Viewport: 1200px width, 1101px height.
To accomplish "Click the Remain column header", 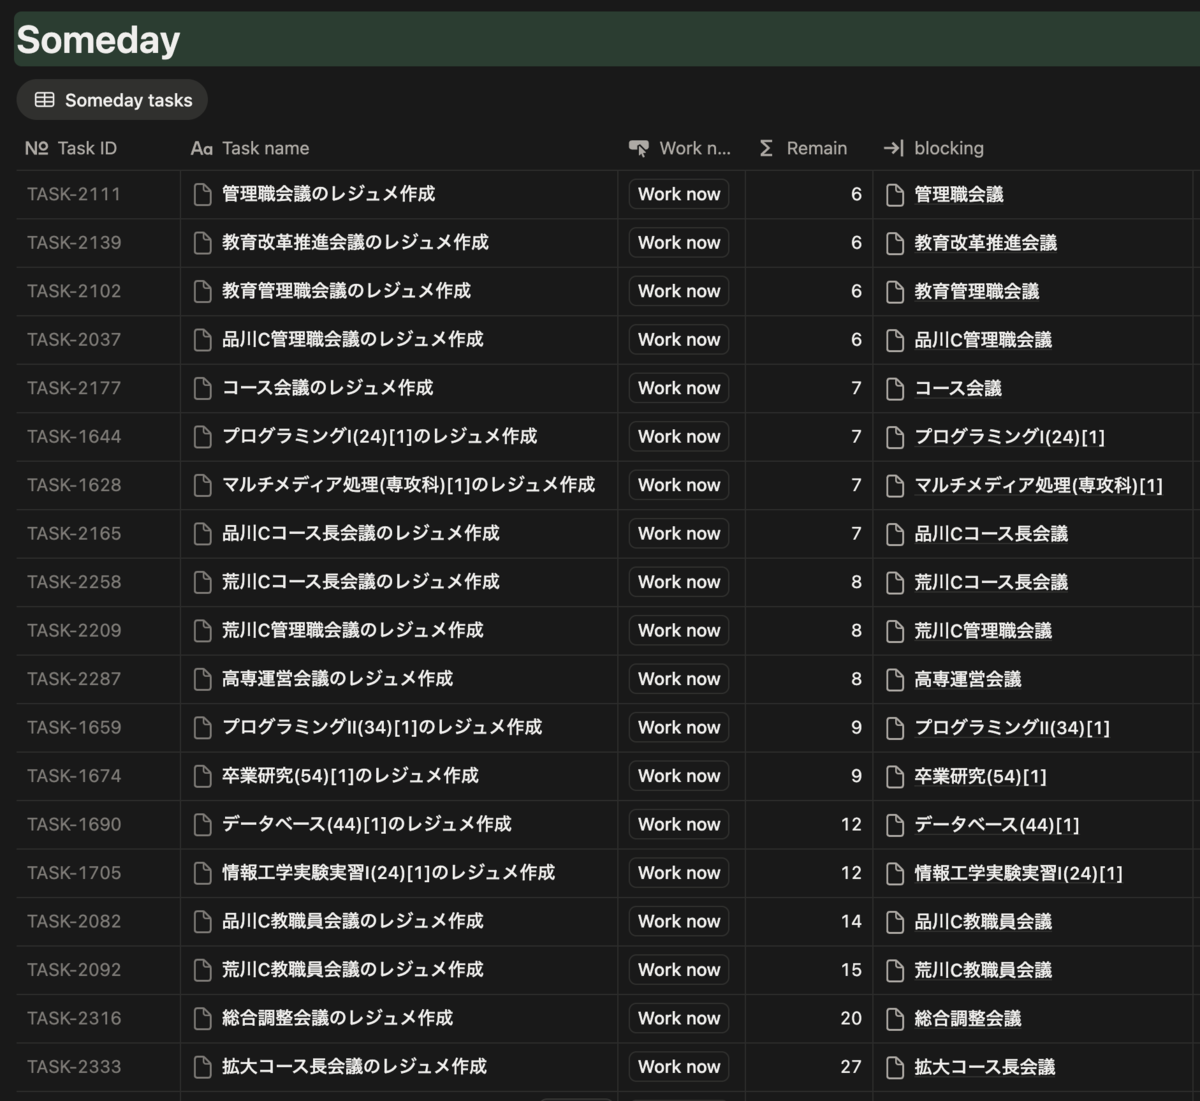I will pyautogui.click(x=803, y=148).
